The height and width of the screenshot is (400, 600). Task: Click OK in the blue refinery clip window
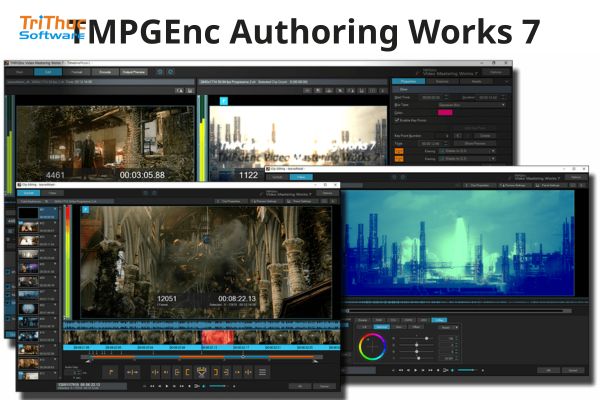548,370
